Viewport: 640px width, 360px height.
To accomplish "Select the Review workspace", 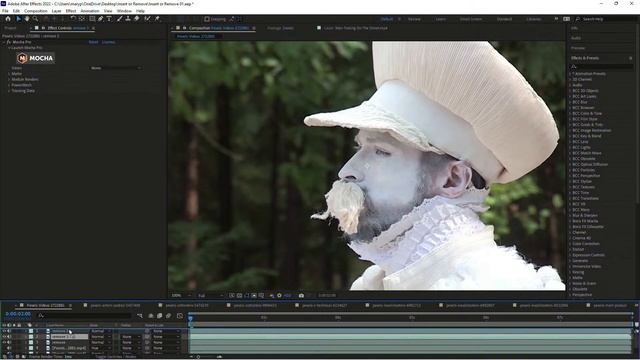I will [414, 19].
